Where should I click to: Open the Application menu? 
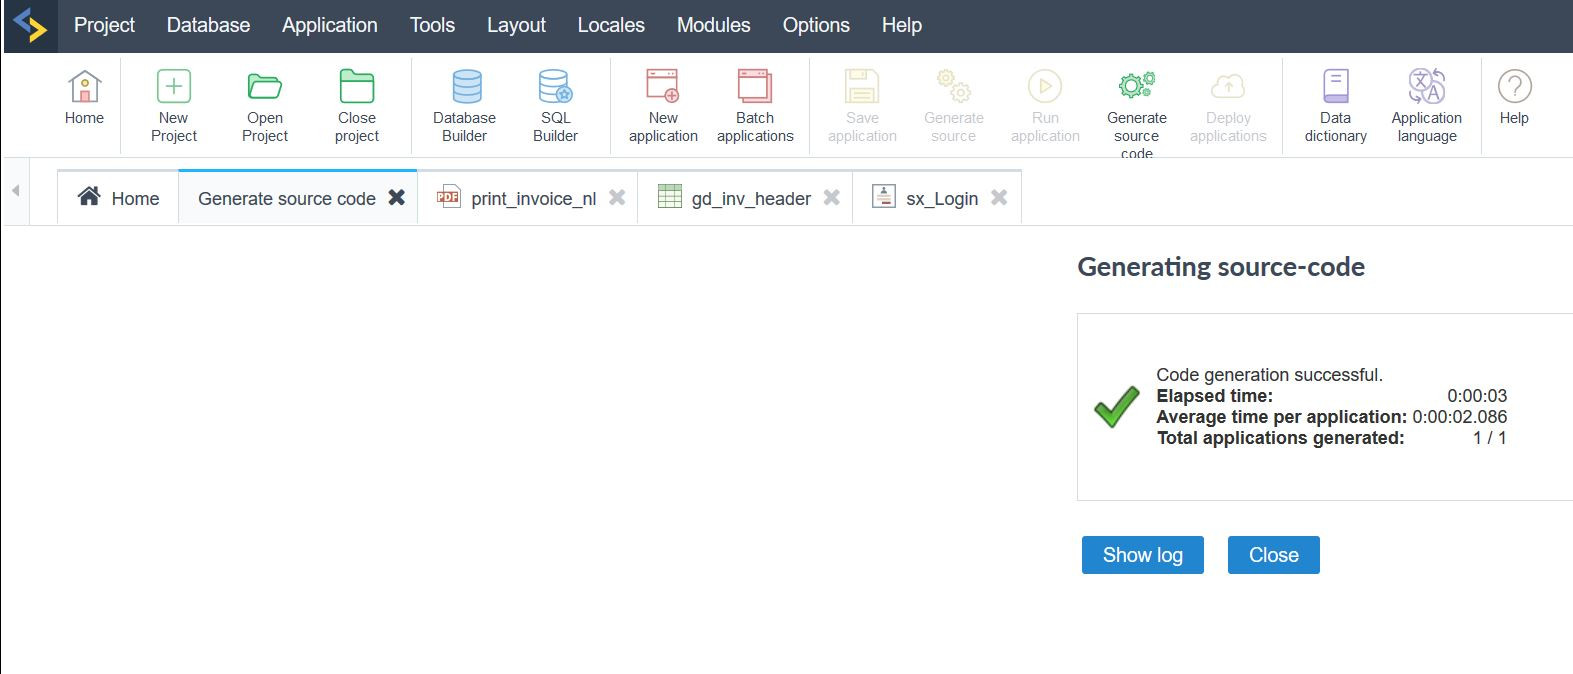(x=330, y=25)
